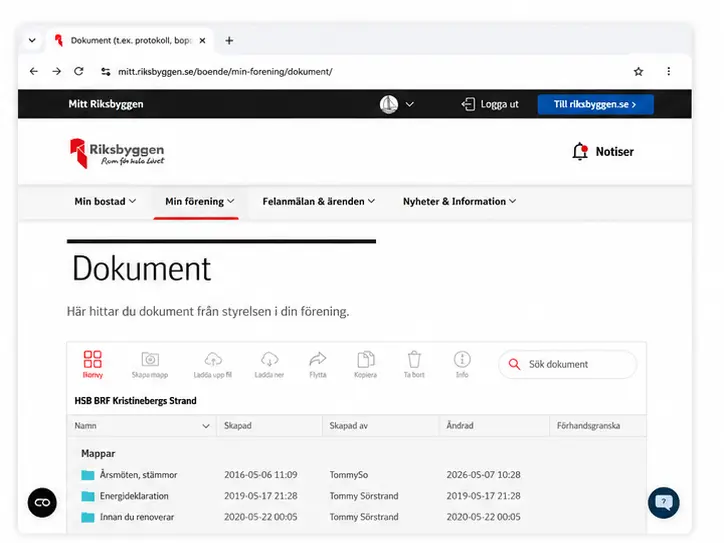724x543 pixels.
Task: Click the Energideklaration folder icon
Action: (88, 496)
